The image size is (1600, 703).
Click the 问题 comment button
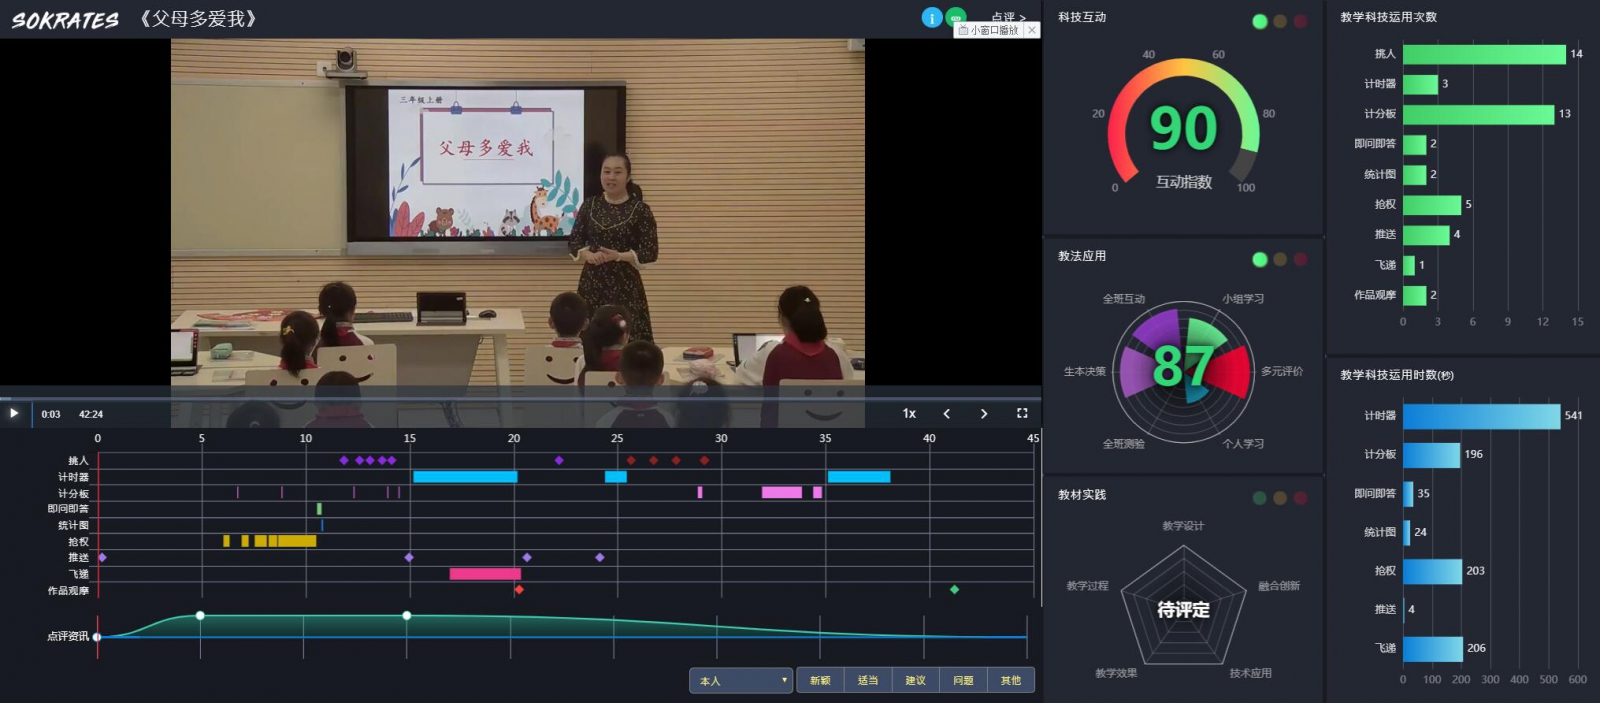coord(963,681)
